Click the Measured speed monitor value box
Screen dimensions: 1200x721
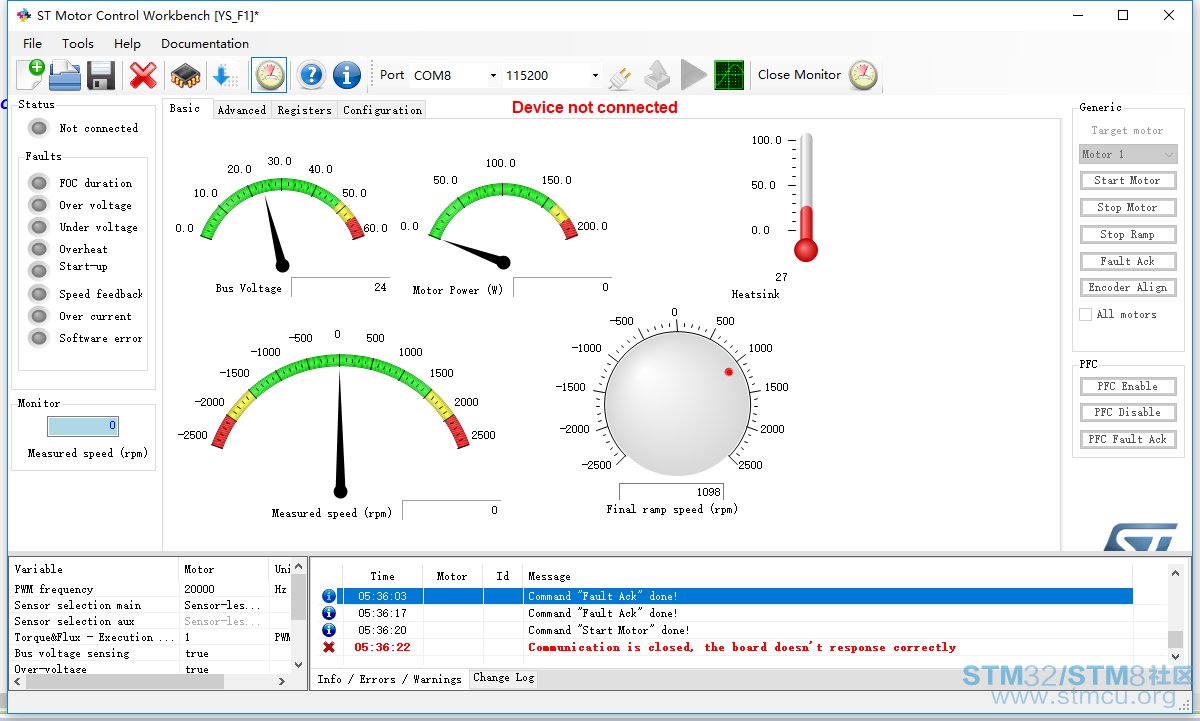point(83,426)
